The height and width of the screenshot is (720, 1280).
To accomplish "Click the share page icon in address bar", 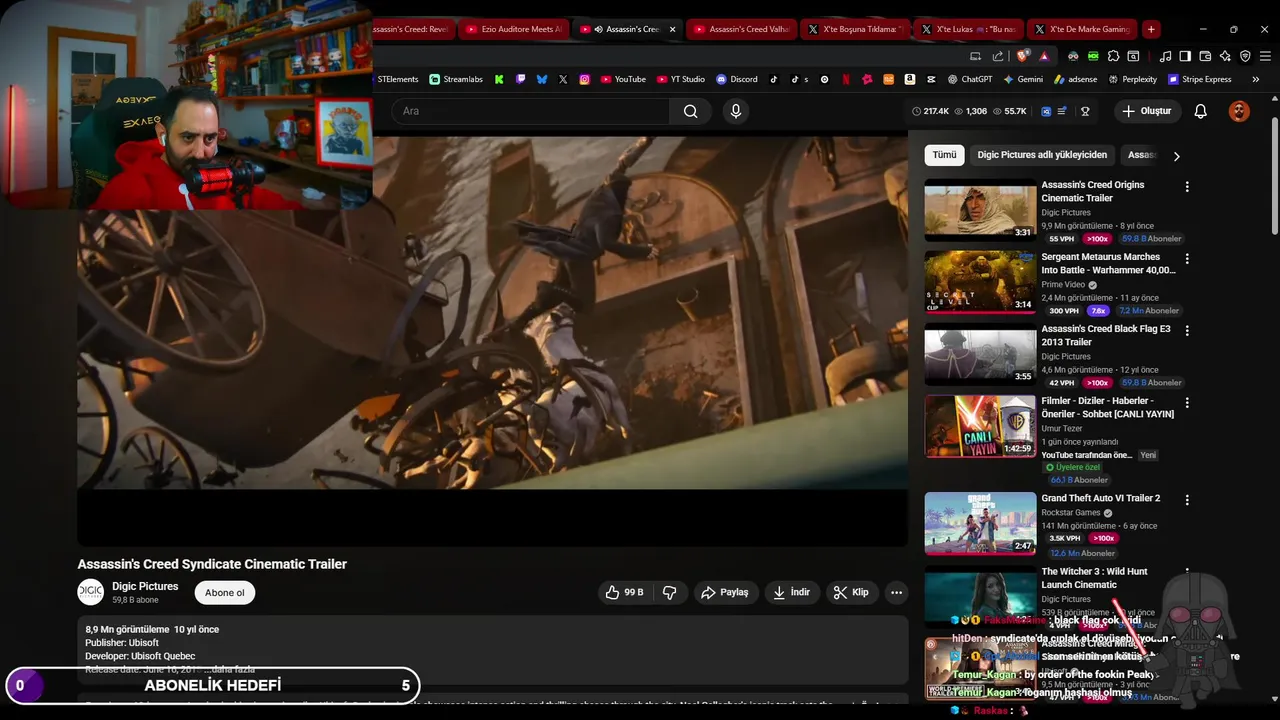I will tap(998, 56).
